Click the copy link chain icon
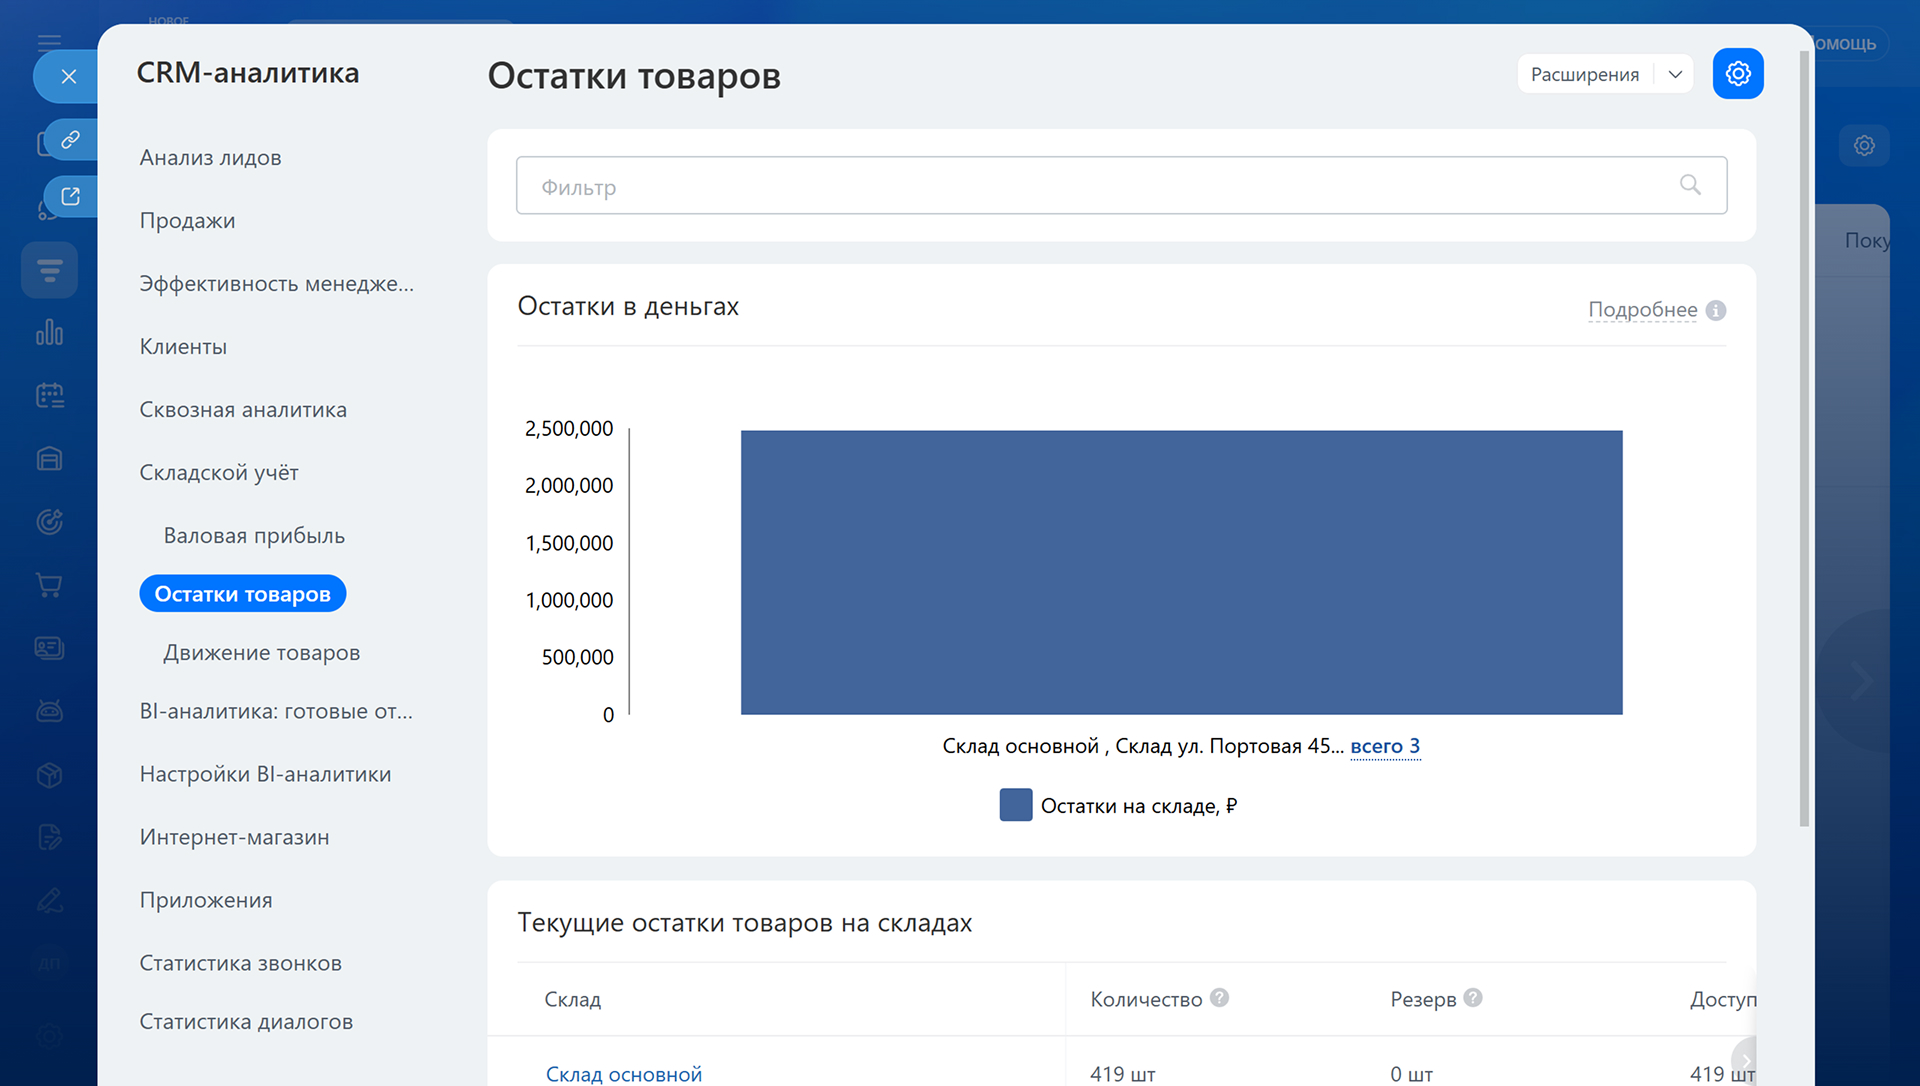Viewport: 1920px width, 1086px height. coord(70,139)
